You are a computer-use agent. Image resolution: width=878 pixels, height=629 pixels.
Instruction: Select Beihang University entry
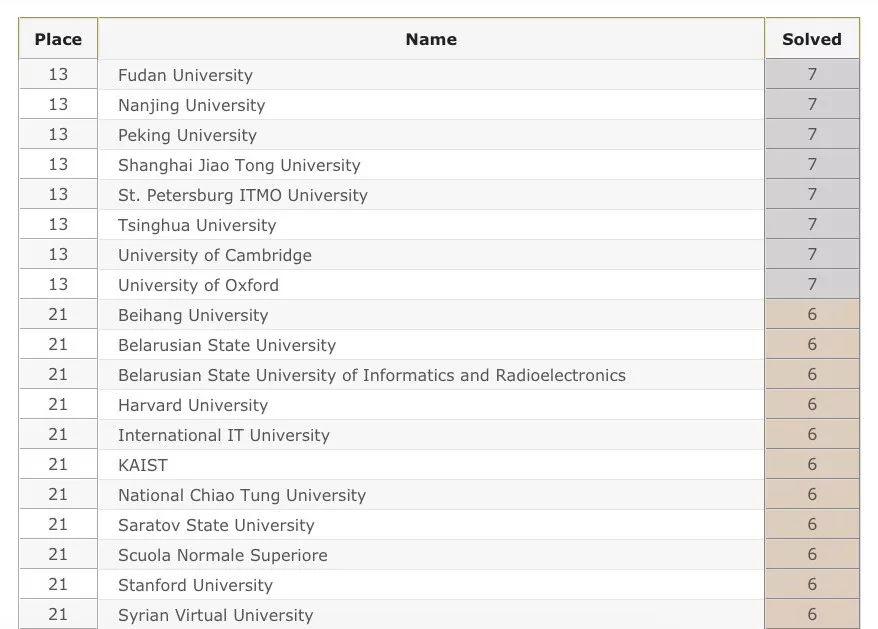pyautogui.click(x=193, y=315)
